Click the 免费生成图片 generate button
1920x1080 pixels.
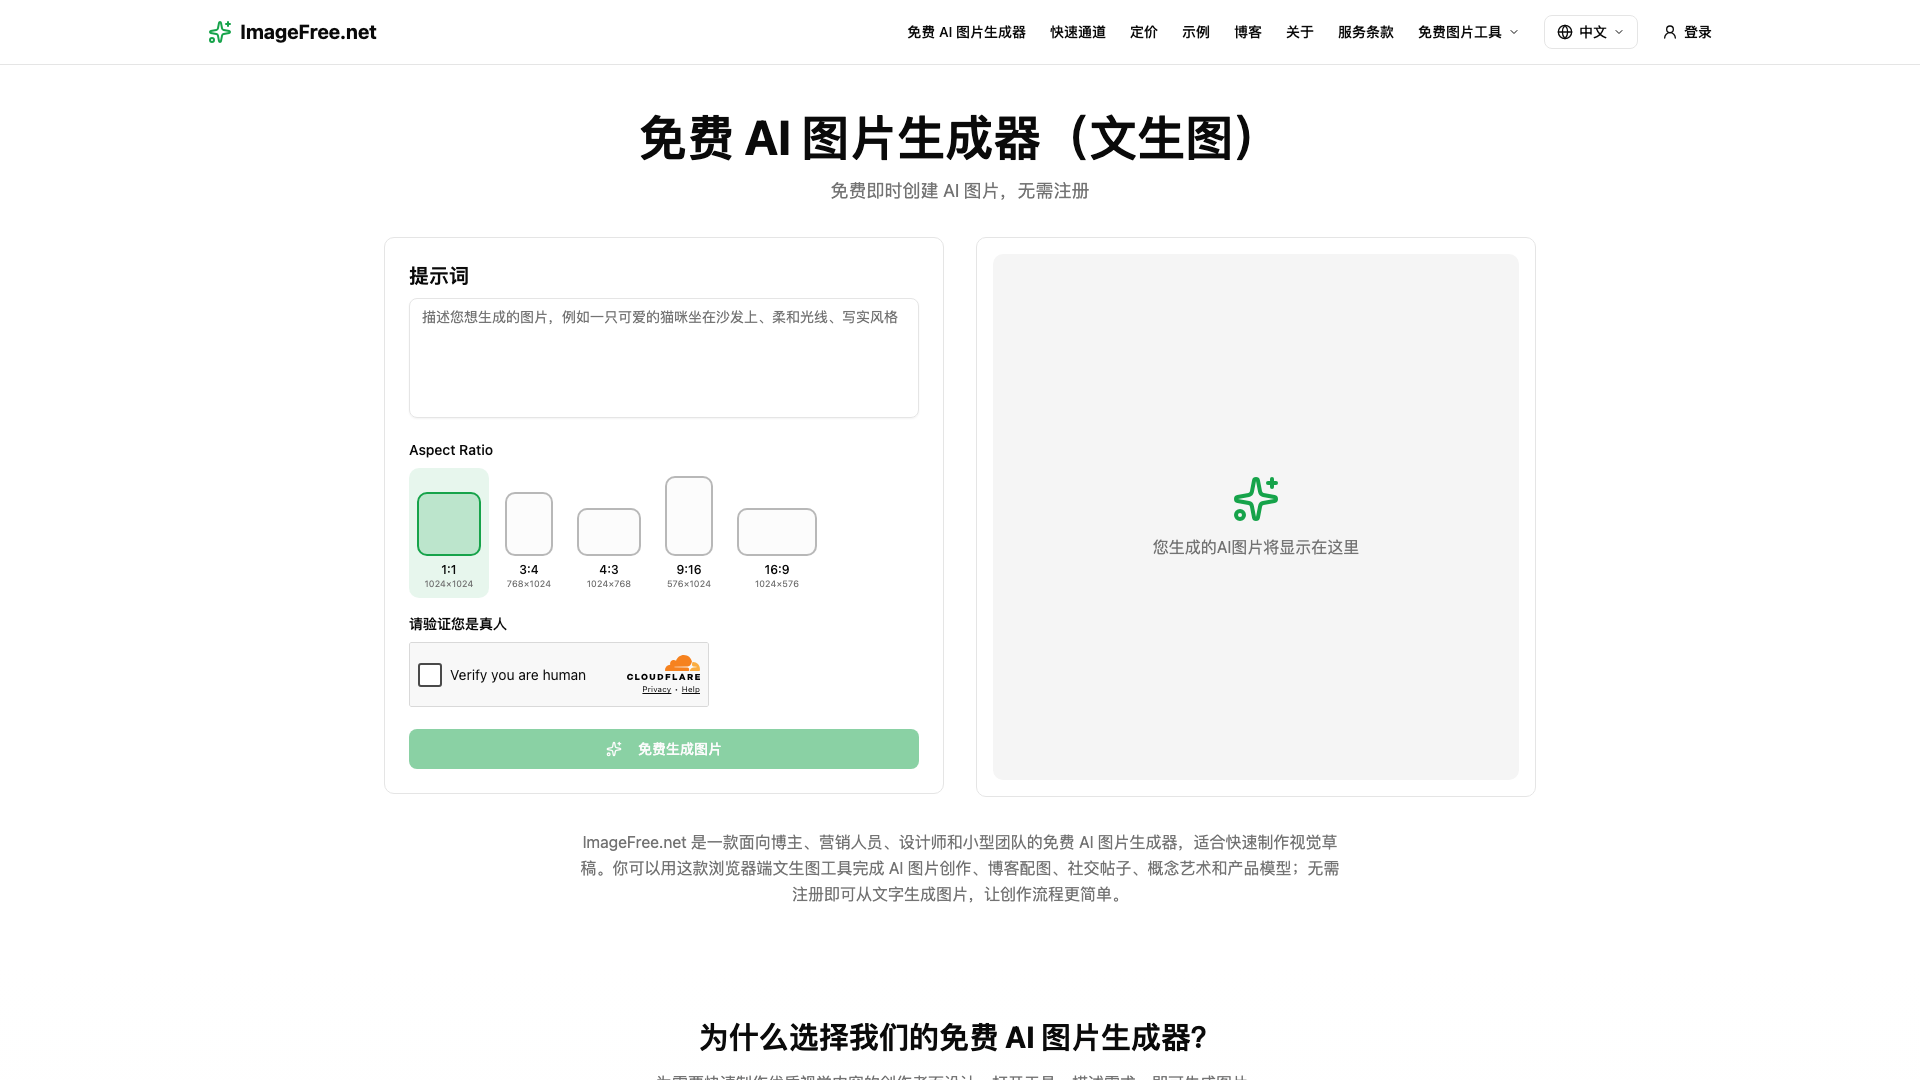pos(664,749)
